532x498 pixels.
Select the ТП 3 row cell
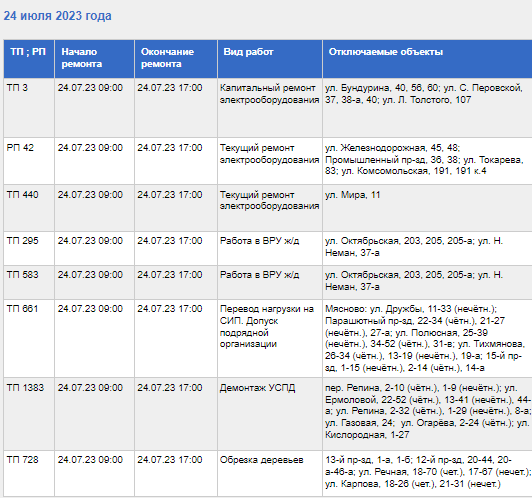click(29, 108)
